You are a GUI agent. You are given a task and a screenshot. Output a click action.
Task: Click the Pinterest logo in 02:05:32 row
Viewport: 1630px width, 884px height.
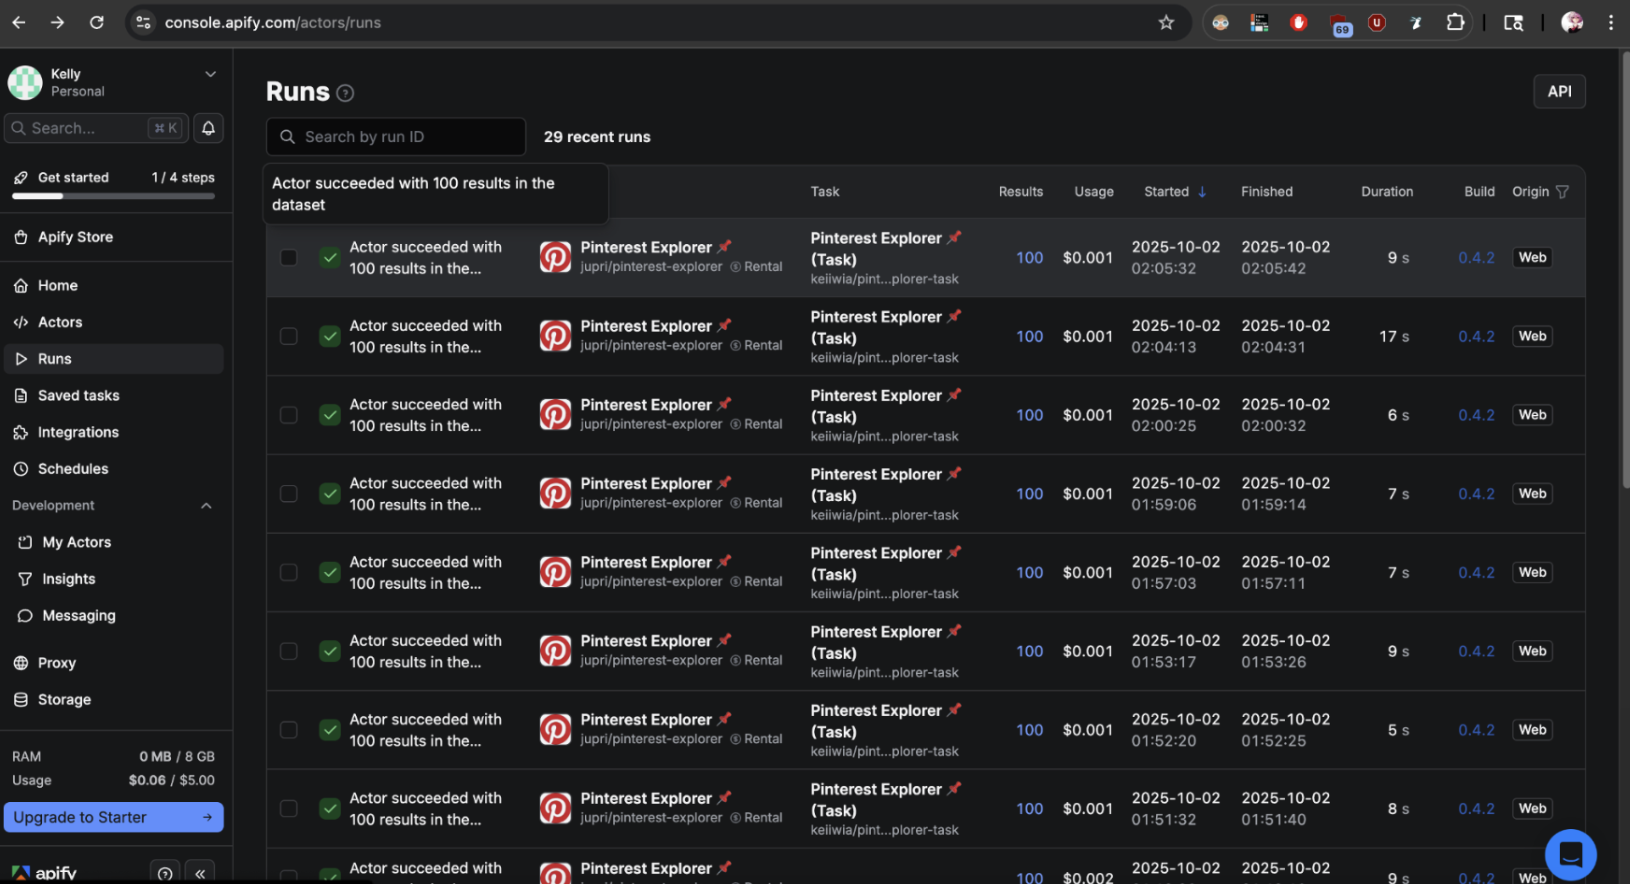click(x=555, y=257)
